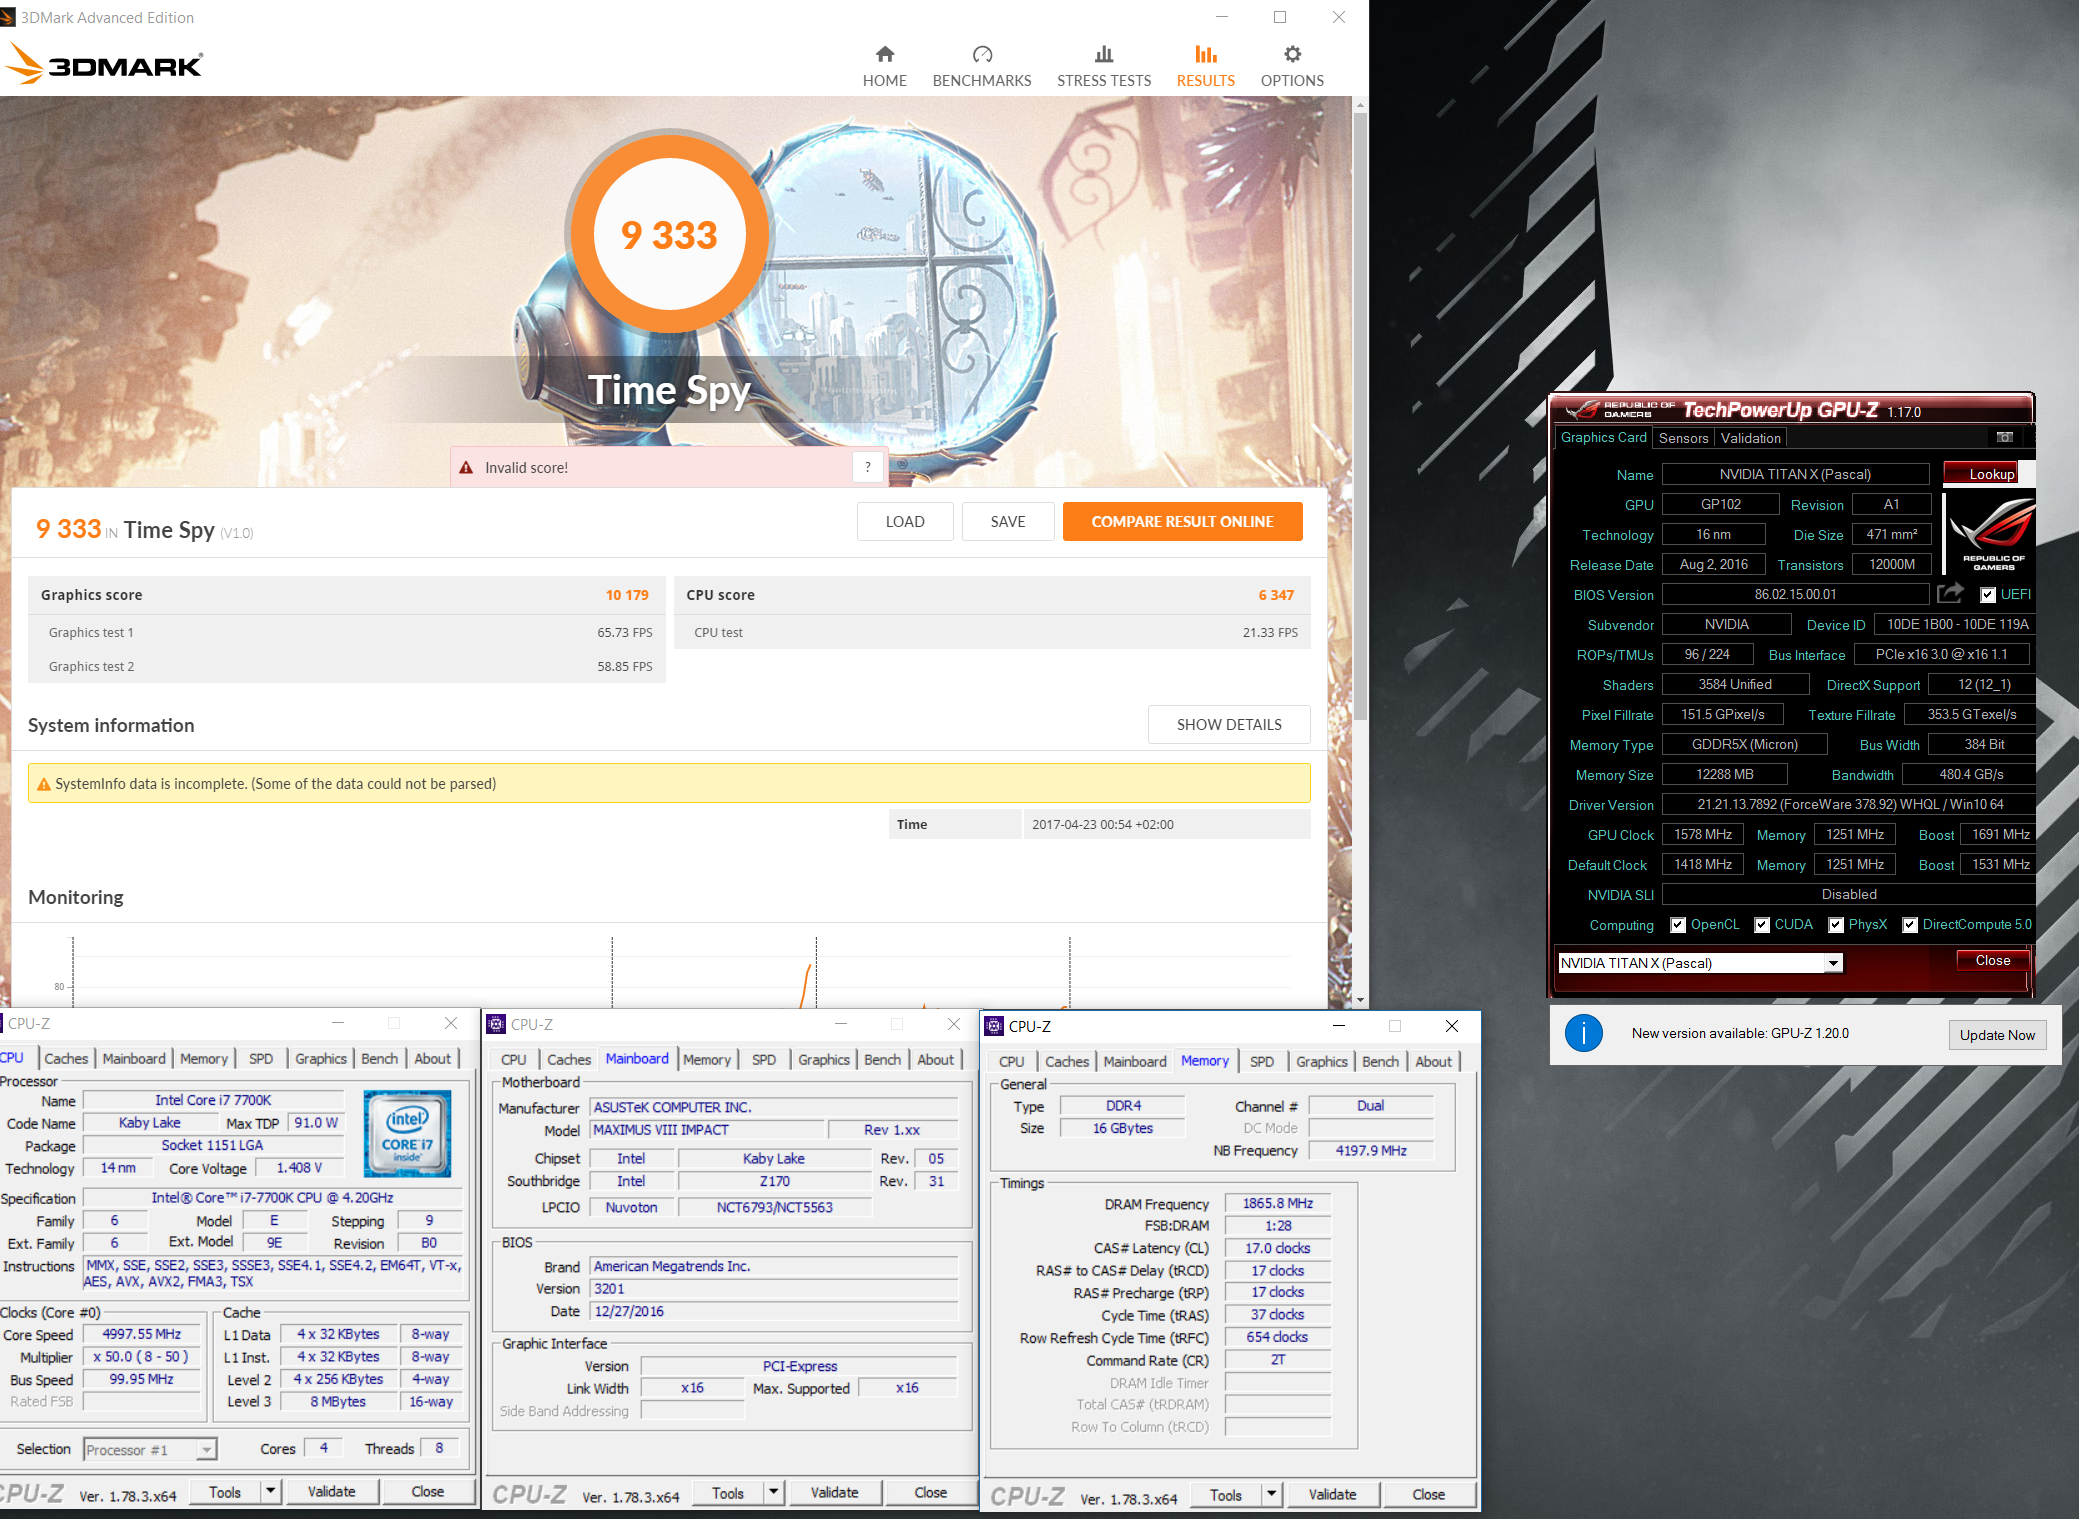Open Stress Tests chart icon
The width and height of the screenshot is (2079, 1519).
(1104, 54)
